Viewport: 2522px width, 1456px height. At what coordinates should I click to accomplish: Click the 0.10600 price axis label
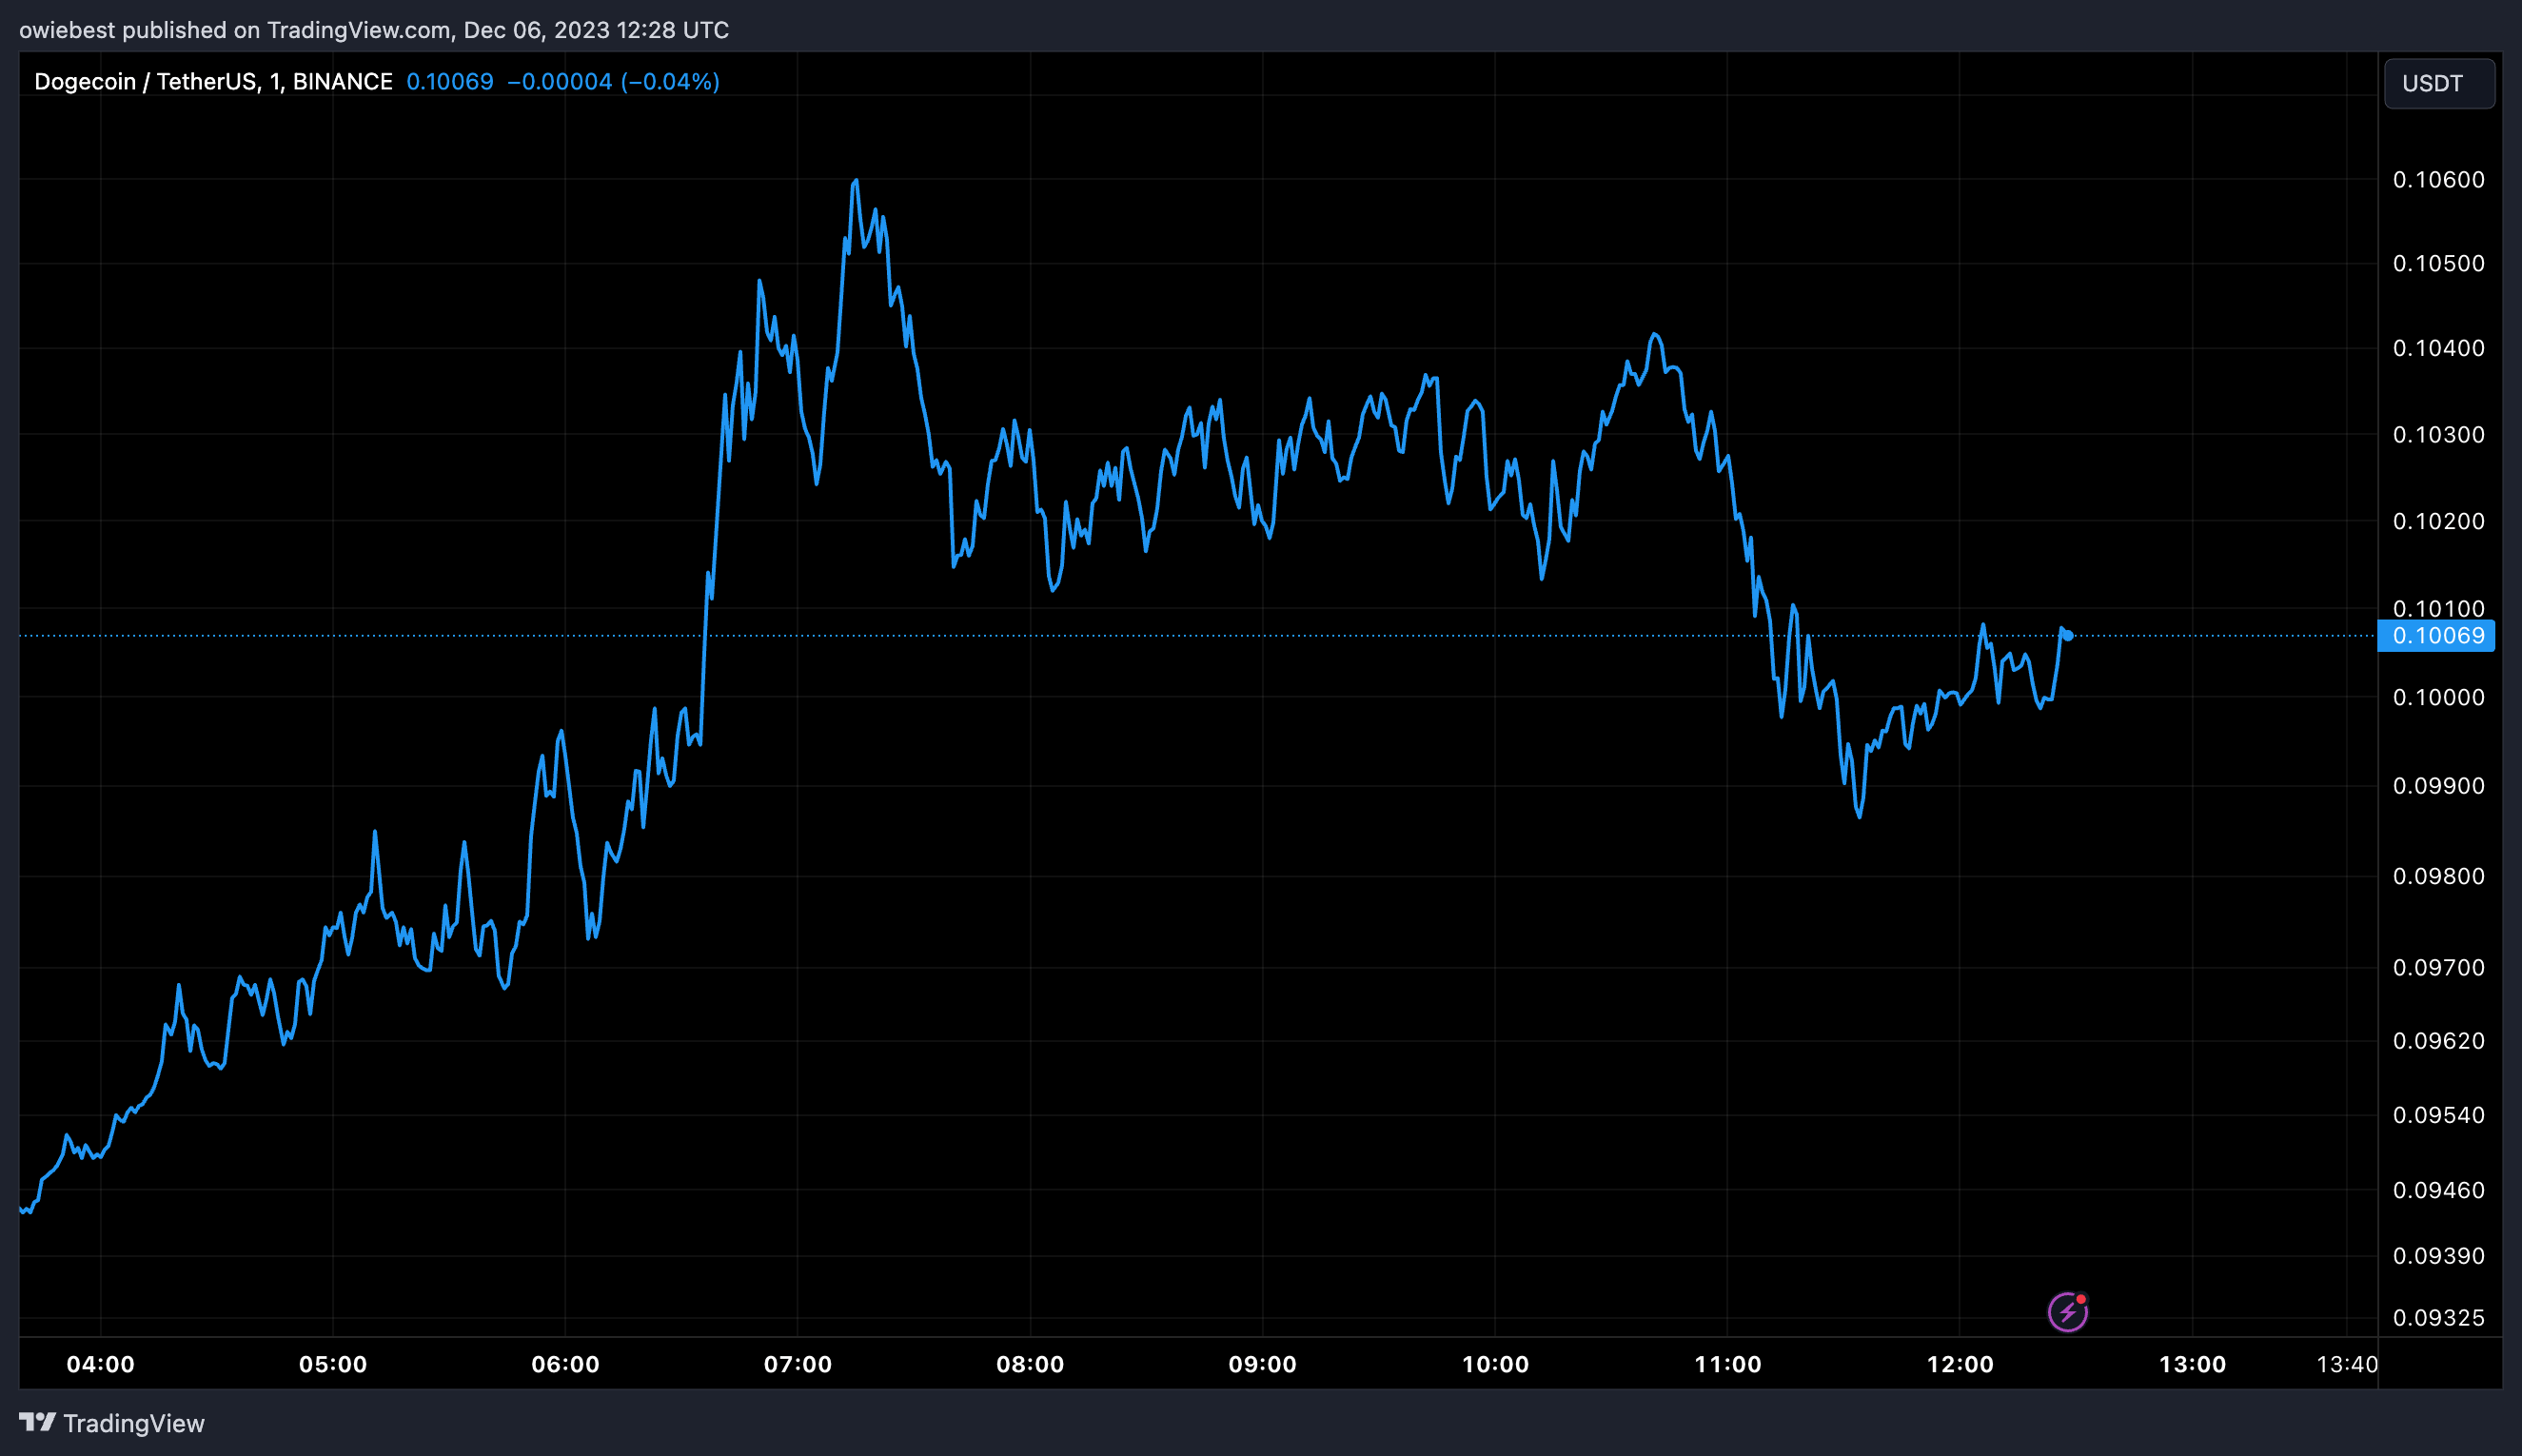click(x=2438, y=179)
